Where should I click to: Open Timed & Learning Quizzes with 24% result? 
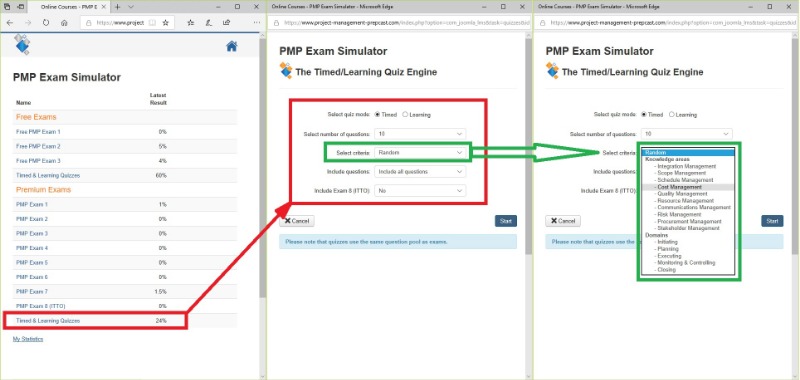click(48, 321)
